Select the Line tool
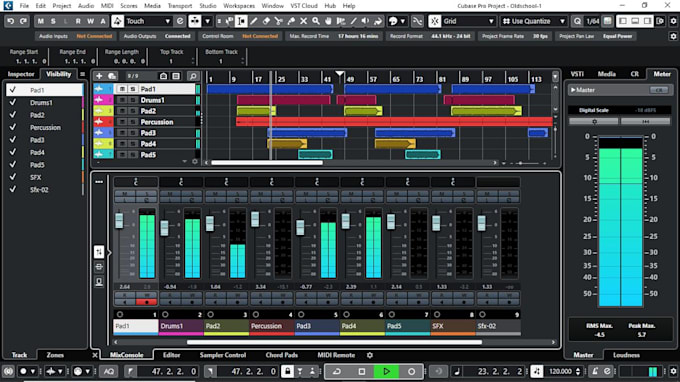This screenshot has width=680, height=382. pyautogui.click(x=353, y=21)
